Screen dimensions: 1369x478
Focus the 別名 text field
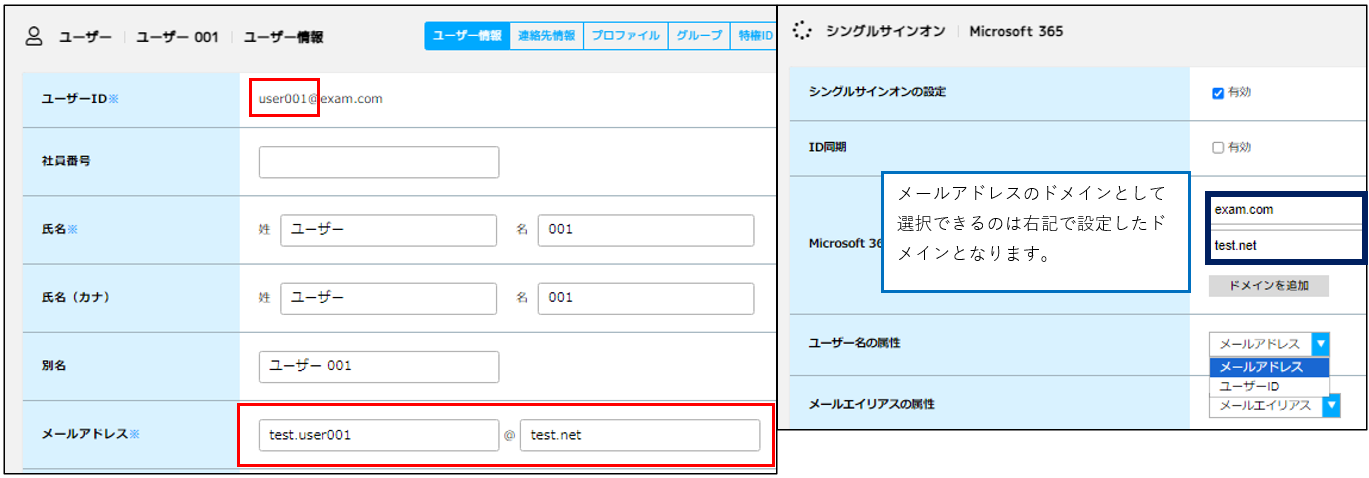coord(378,366)
